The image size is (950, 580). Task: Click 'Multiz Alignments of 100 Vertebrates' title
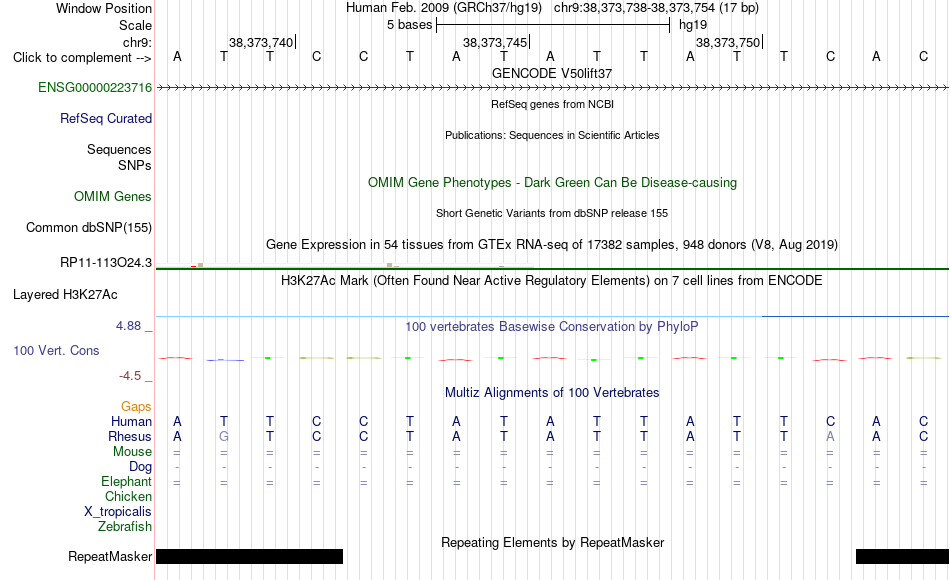click(x=552, y=393)
